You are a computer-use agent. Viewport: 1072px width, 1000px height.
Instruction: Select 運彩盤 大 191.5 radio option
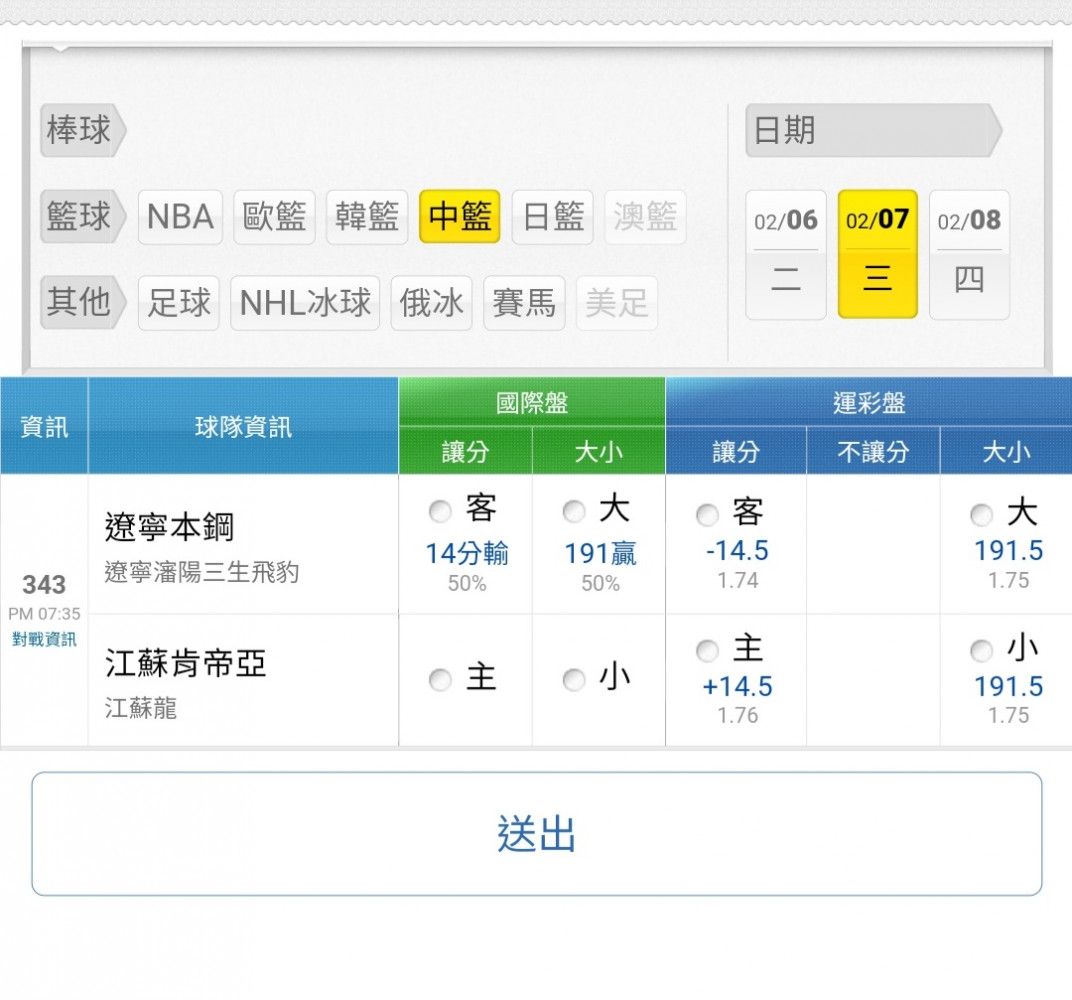981,515
